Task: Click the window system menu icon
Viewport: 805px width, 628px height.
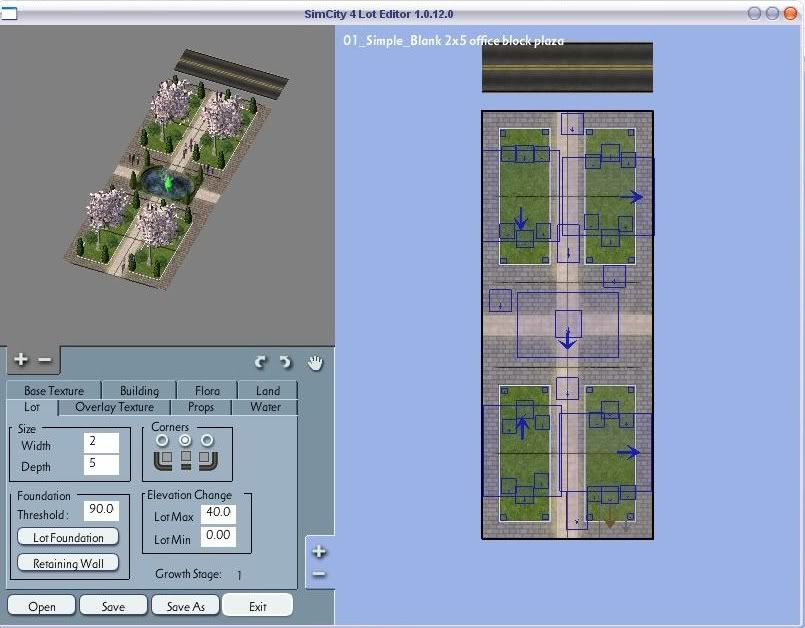Action: pos(9,13)
